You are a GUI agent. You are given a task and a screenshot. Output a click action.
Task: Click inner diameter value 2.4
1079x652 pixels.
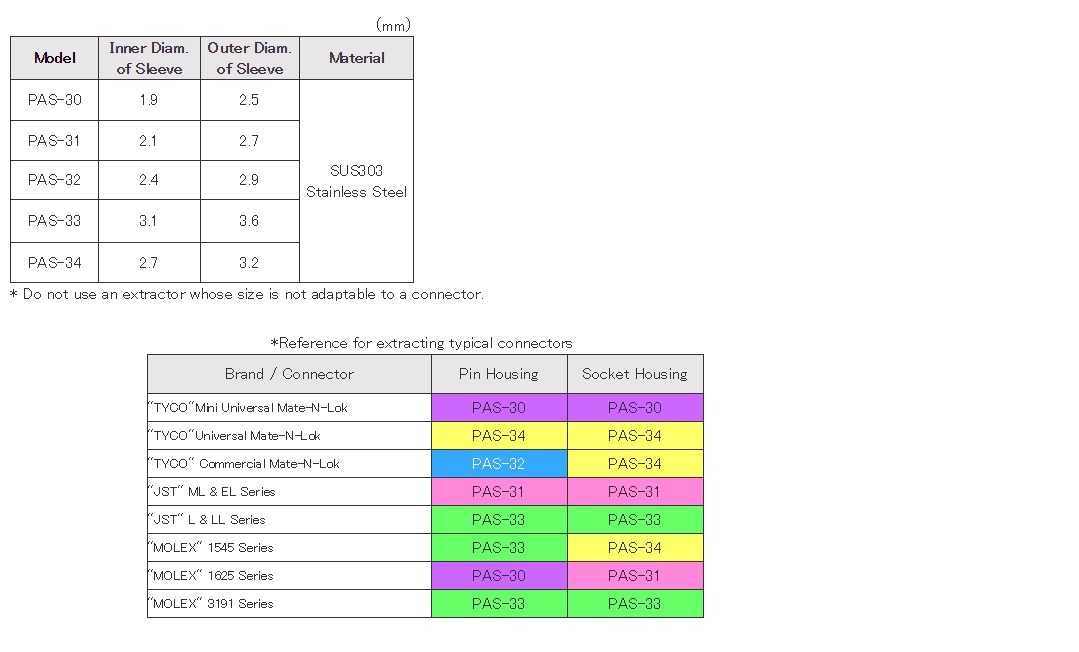pos(149,180)
